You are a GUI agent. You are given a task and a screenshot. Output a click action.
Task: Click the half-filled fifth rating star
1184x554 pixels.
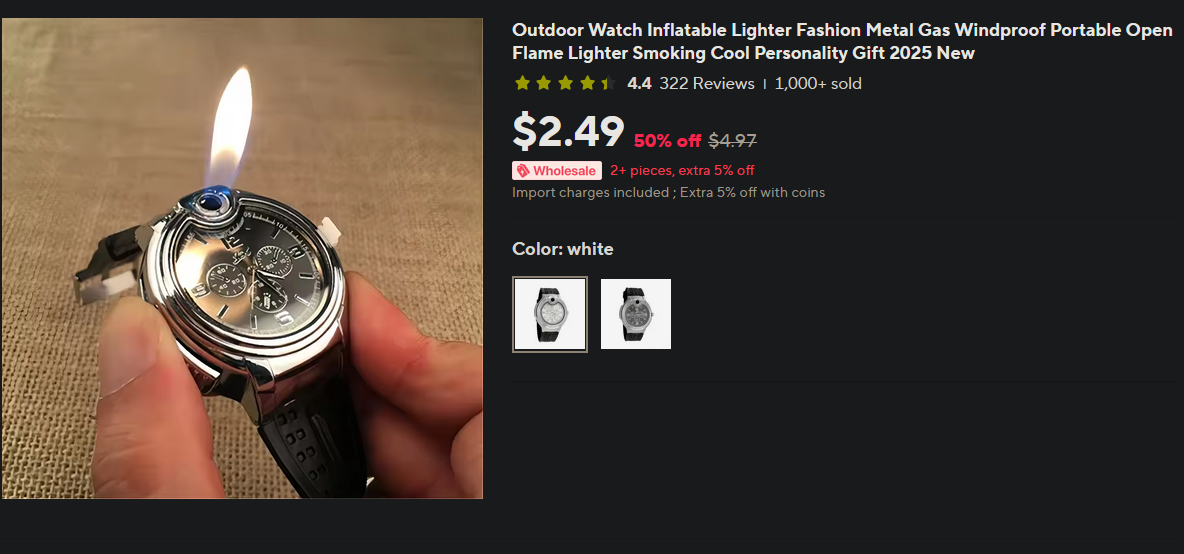(609, 83)
